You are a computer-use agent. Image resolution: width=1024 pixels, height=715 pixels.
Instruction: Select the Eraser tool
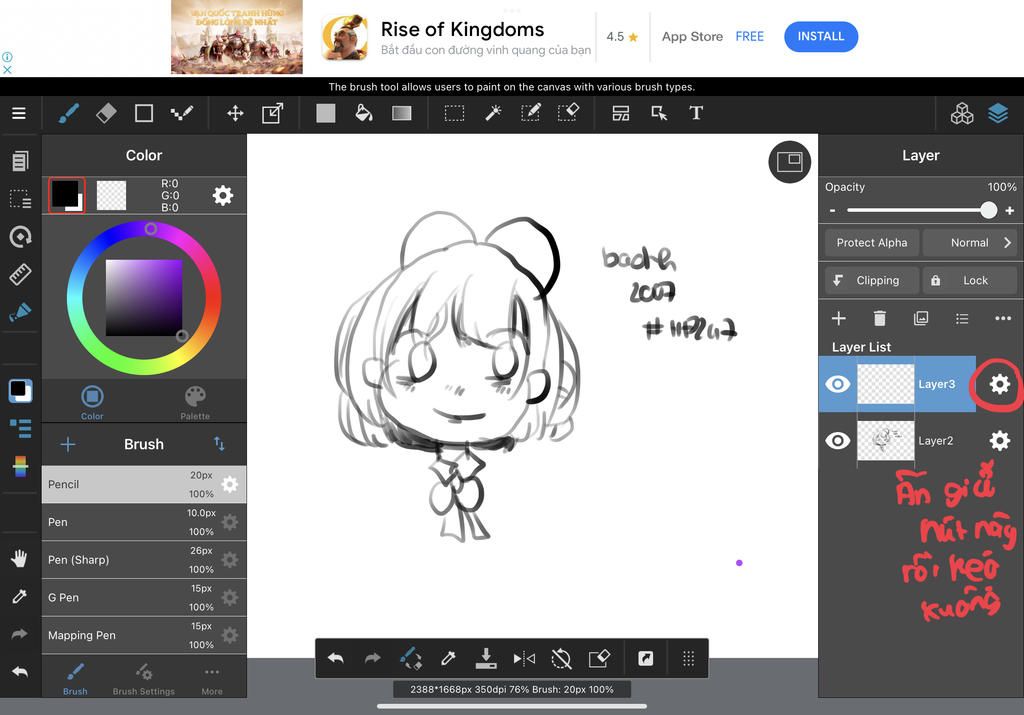(x=106, y=114)
